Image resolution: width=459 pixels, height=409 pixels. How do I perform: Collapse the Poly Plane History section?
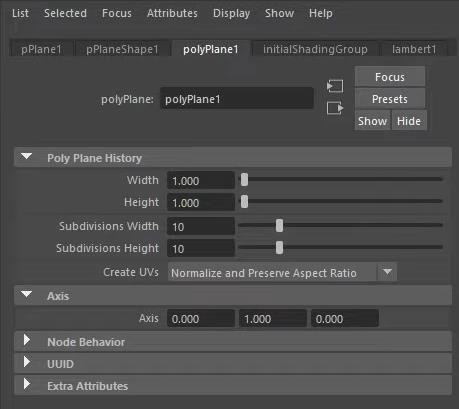[x=26, y=156]
